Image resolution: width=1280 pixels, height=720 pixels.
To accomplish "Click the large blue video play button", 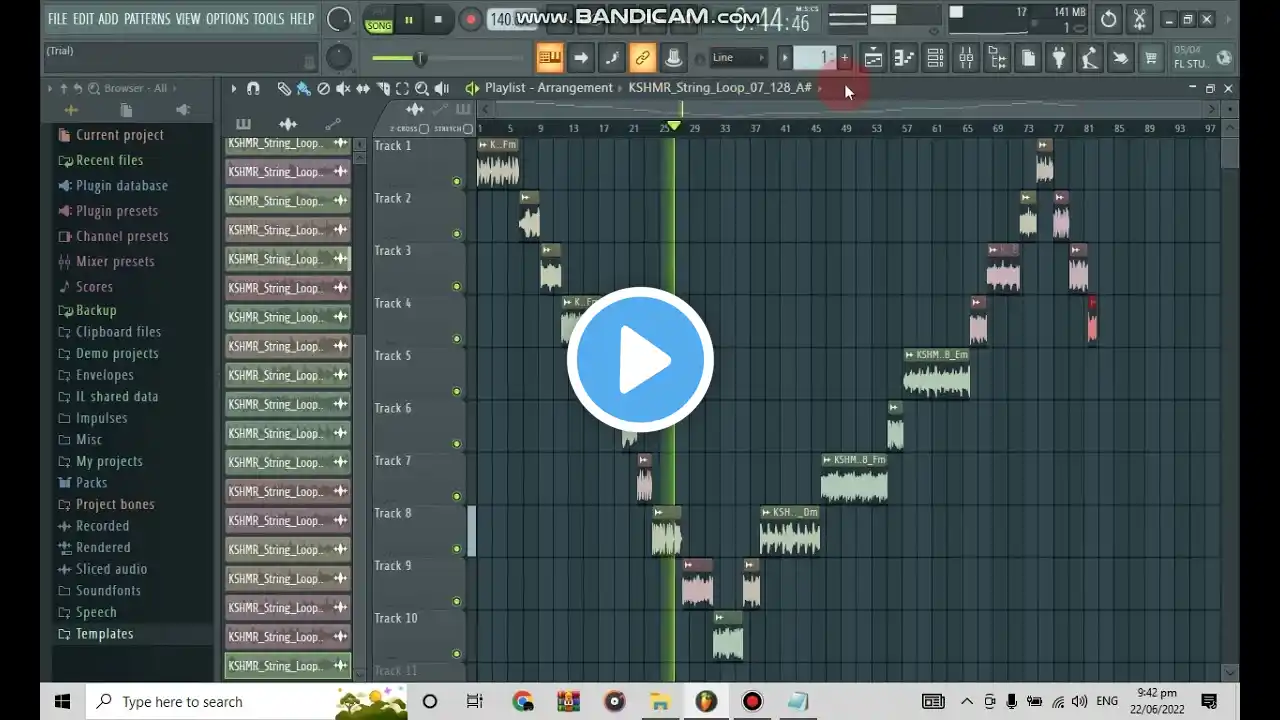I will pyautogui.click(x=640, y=360).
